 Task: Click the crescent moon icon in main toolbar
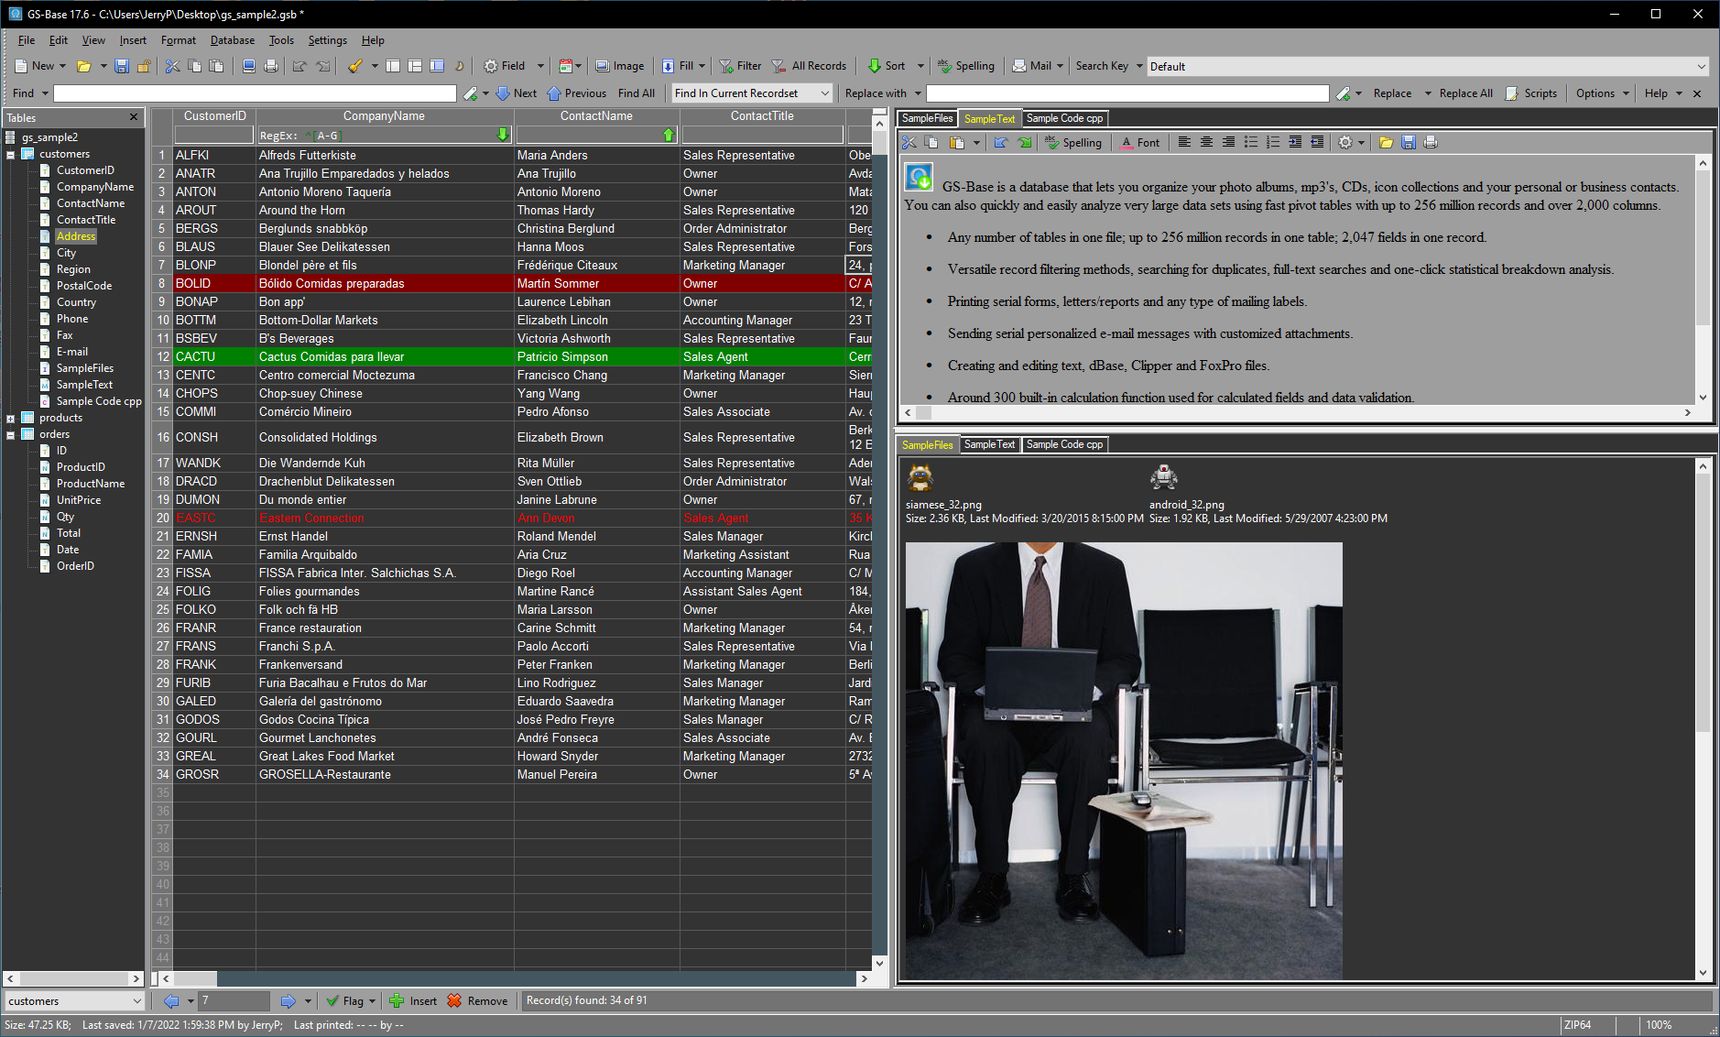pyautogui.click(x=459, y=66)
